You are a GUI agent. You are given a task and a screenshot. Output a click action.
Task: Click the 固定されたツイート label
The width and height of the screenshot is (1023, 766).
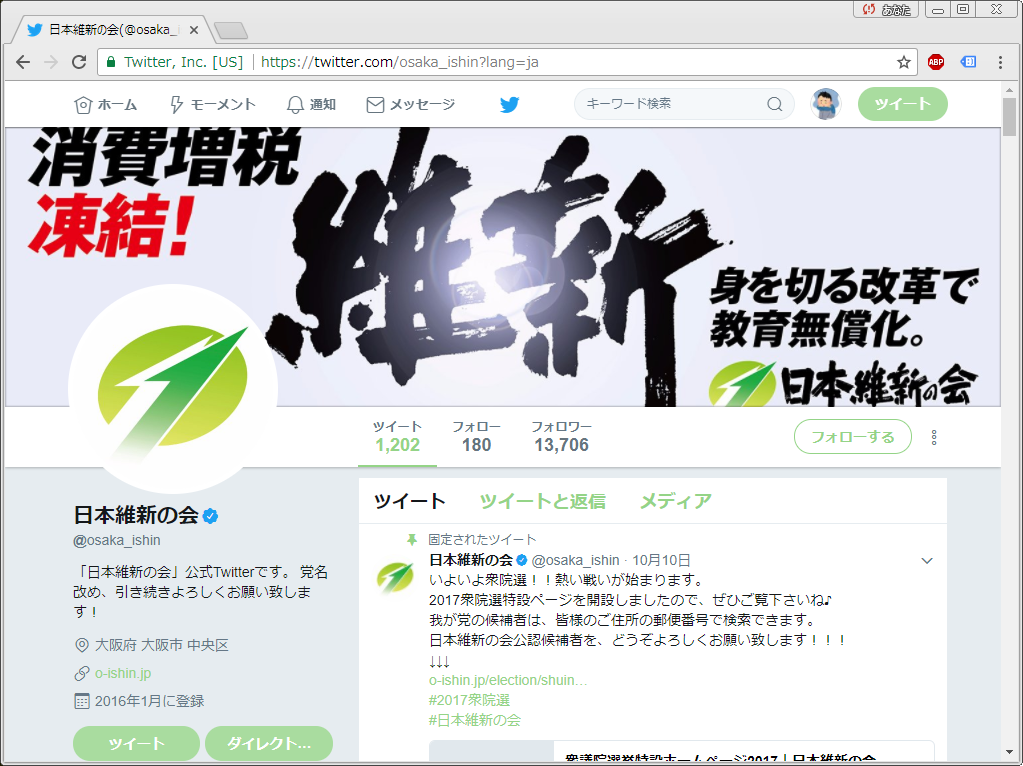click(482, 540)
